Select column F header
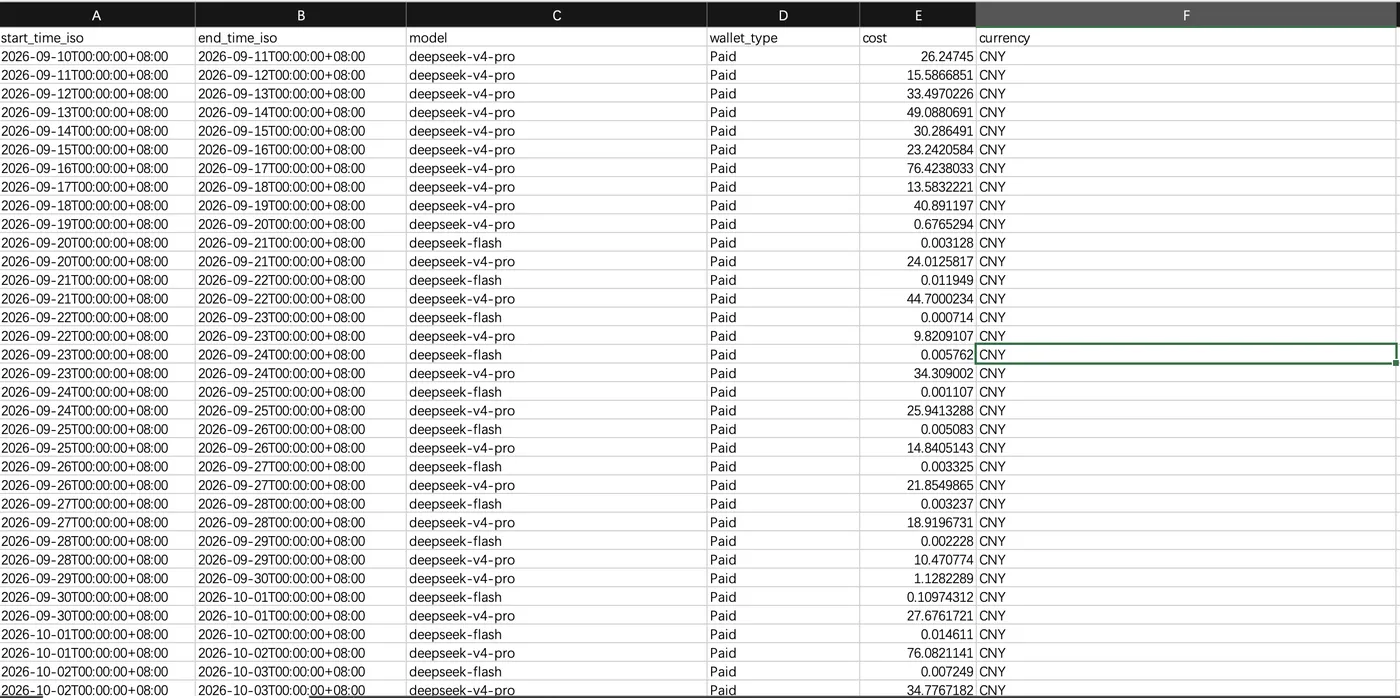 (x=1187, y=15)
